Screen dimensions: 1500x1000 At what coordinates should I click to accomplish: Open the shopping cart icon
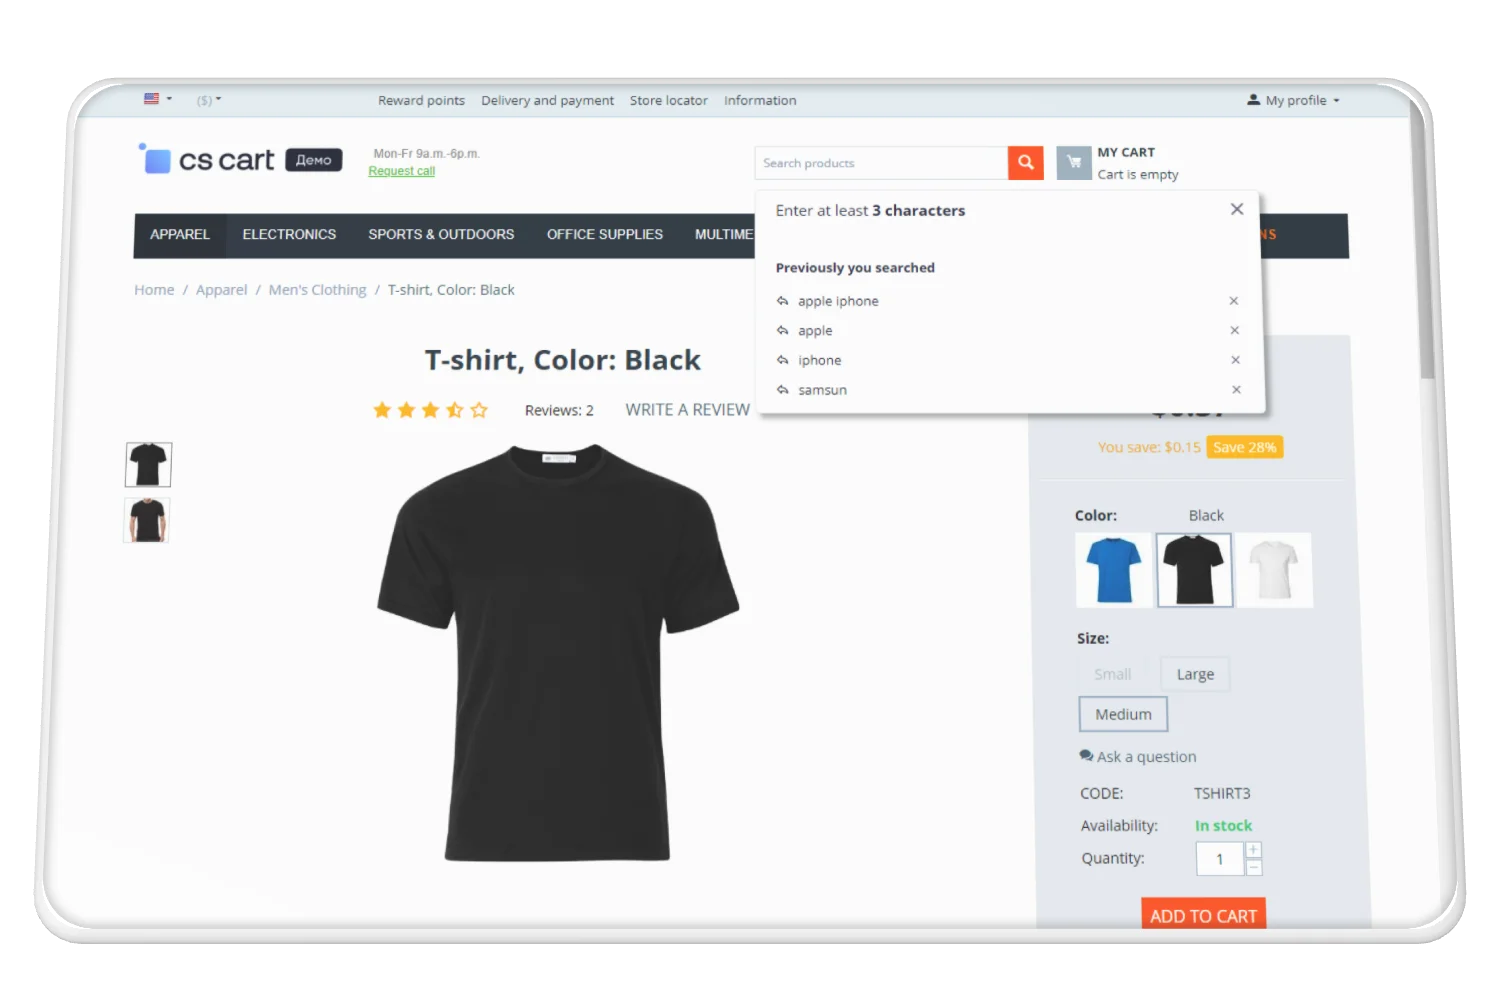click(x=1074, y=163)
